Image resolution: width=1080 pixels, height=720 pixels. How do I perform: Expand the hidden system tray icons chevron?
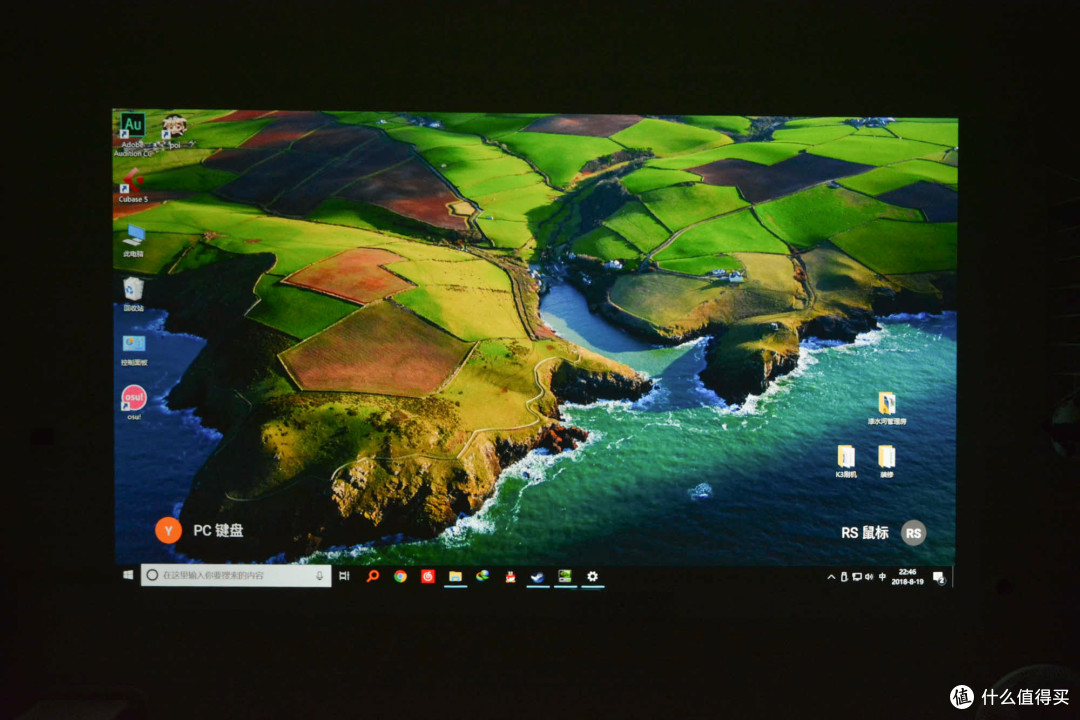pyautogui.click(x=831, y=577)
